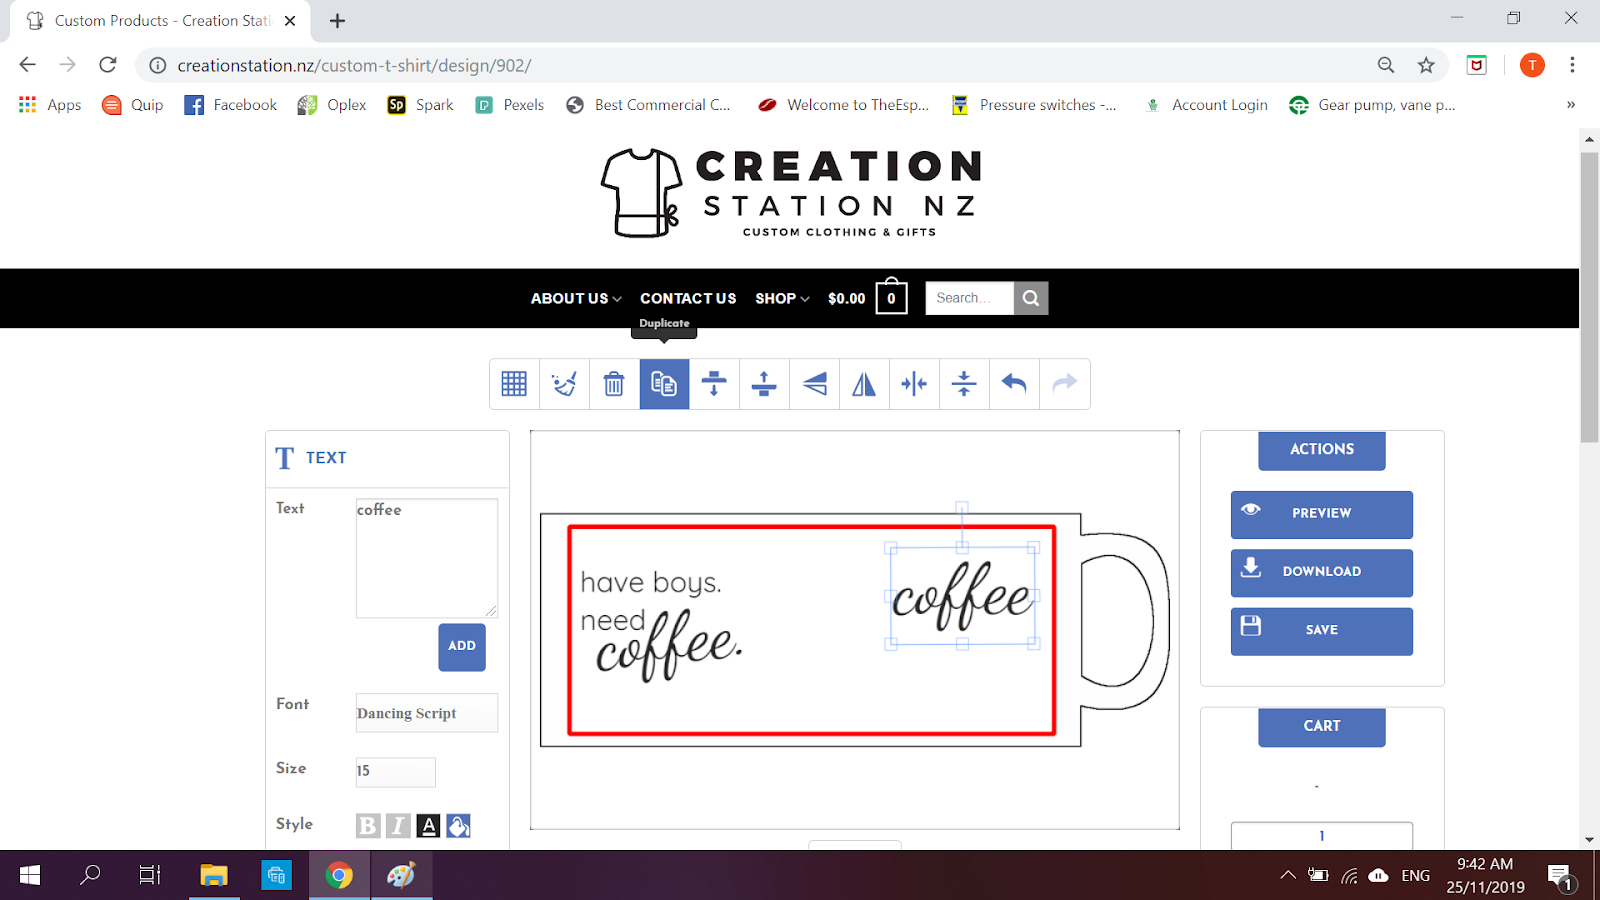Click the site search field
The height and width of the screenshot is (900, 1600).
(969, 298)
